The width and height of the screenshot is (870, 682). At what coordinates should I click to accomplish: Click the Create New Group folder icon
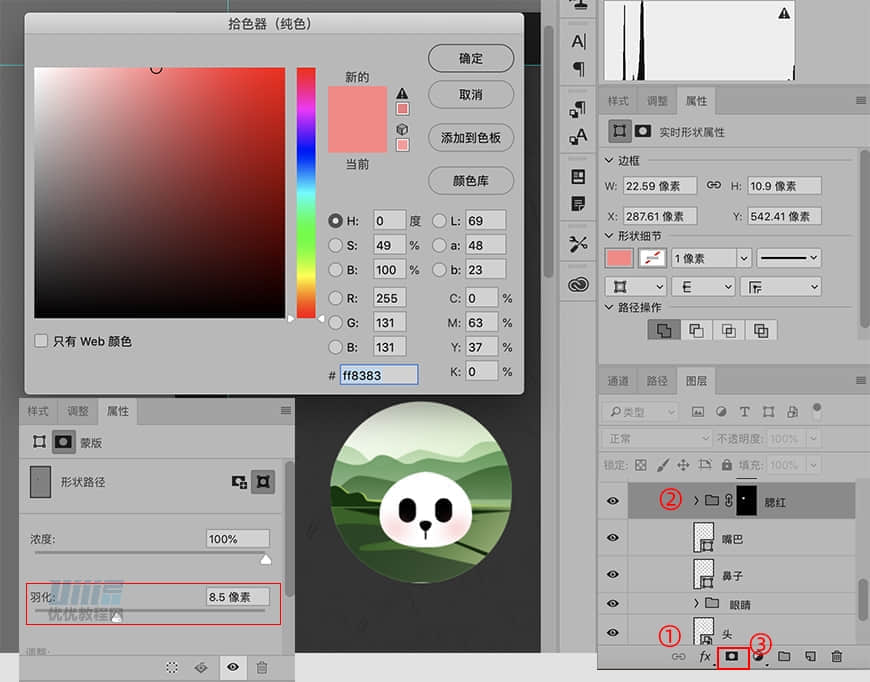(x=785, y=657)
